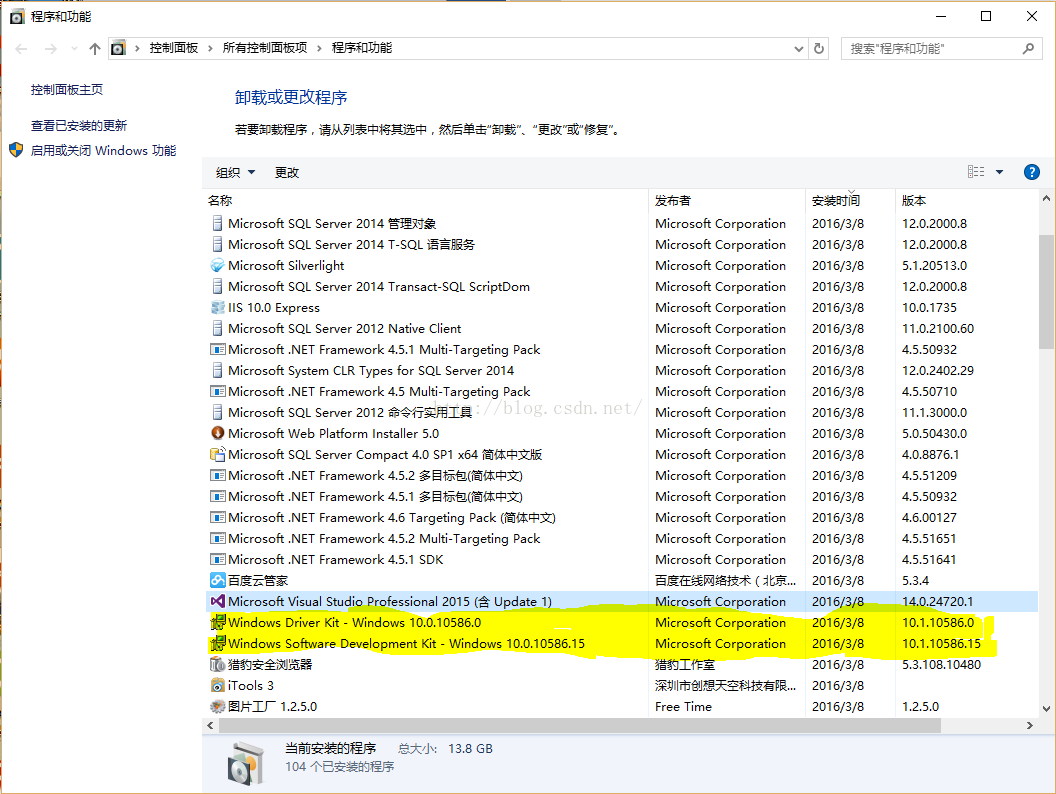
Task: Click the Forward navigation arrow
Action: (51, 48)
